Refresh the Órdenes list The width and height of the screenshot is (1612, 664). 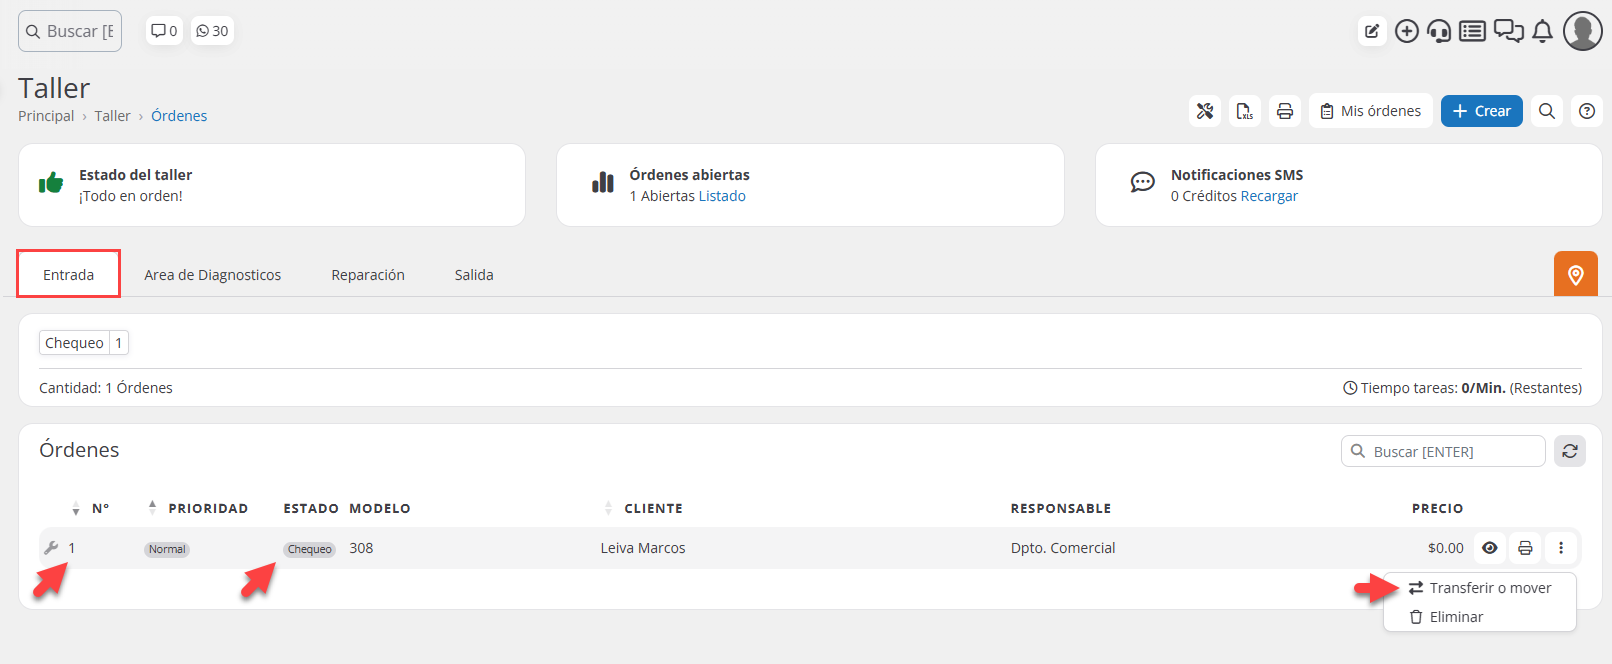click(1570, 451)
